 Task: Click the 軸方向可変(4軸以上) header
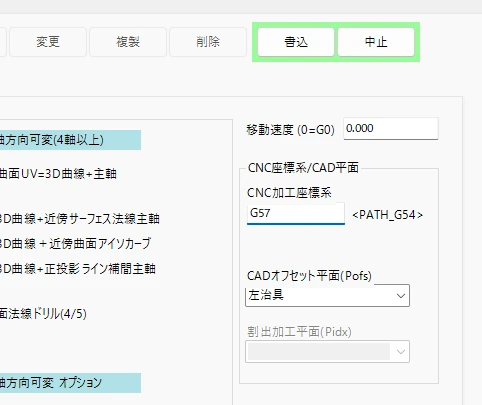[70, 140]
